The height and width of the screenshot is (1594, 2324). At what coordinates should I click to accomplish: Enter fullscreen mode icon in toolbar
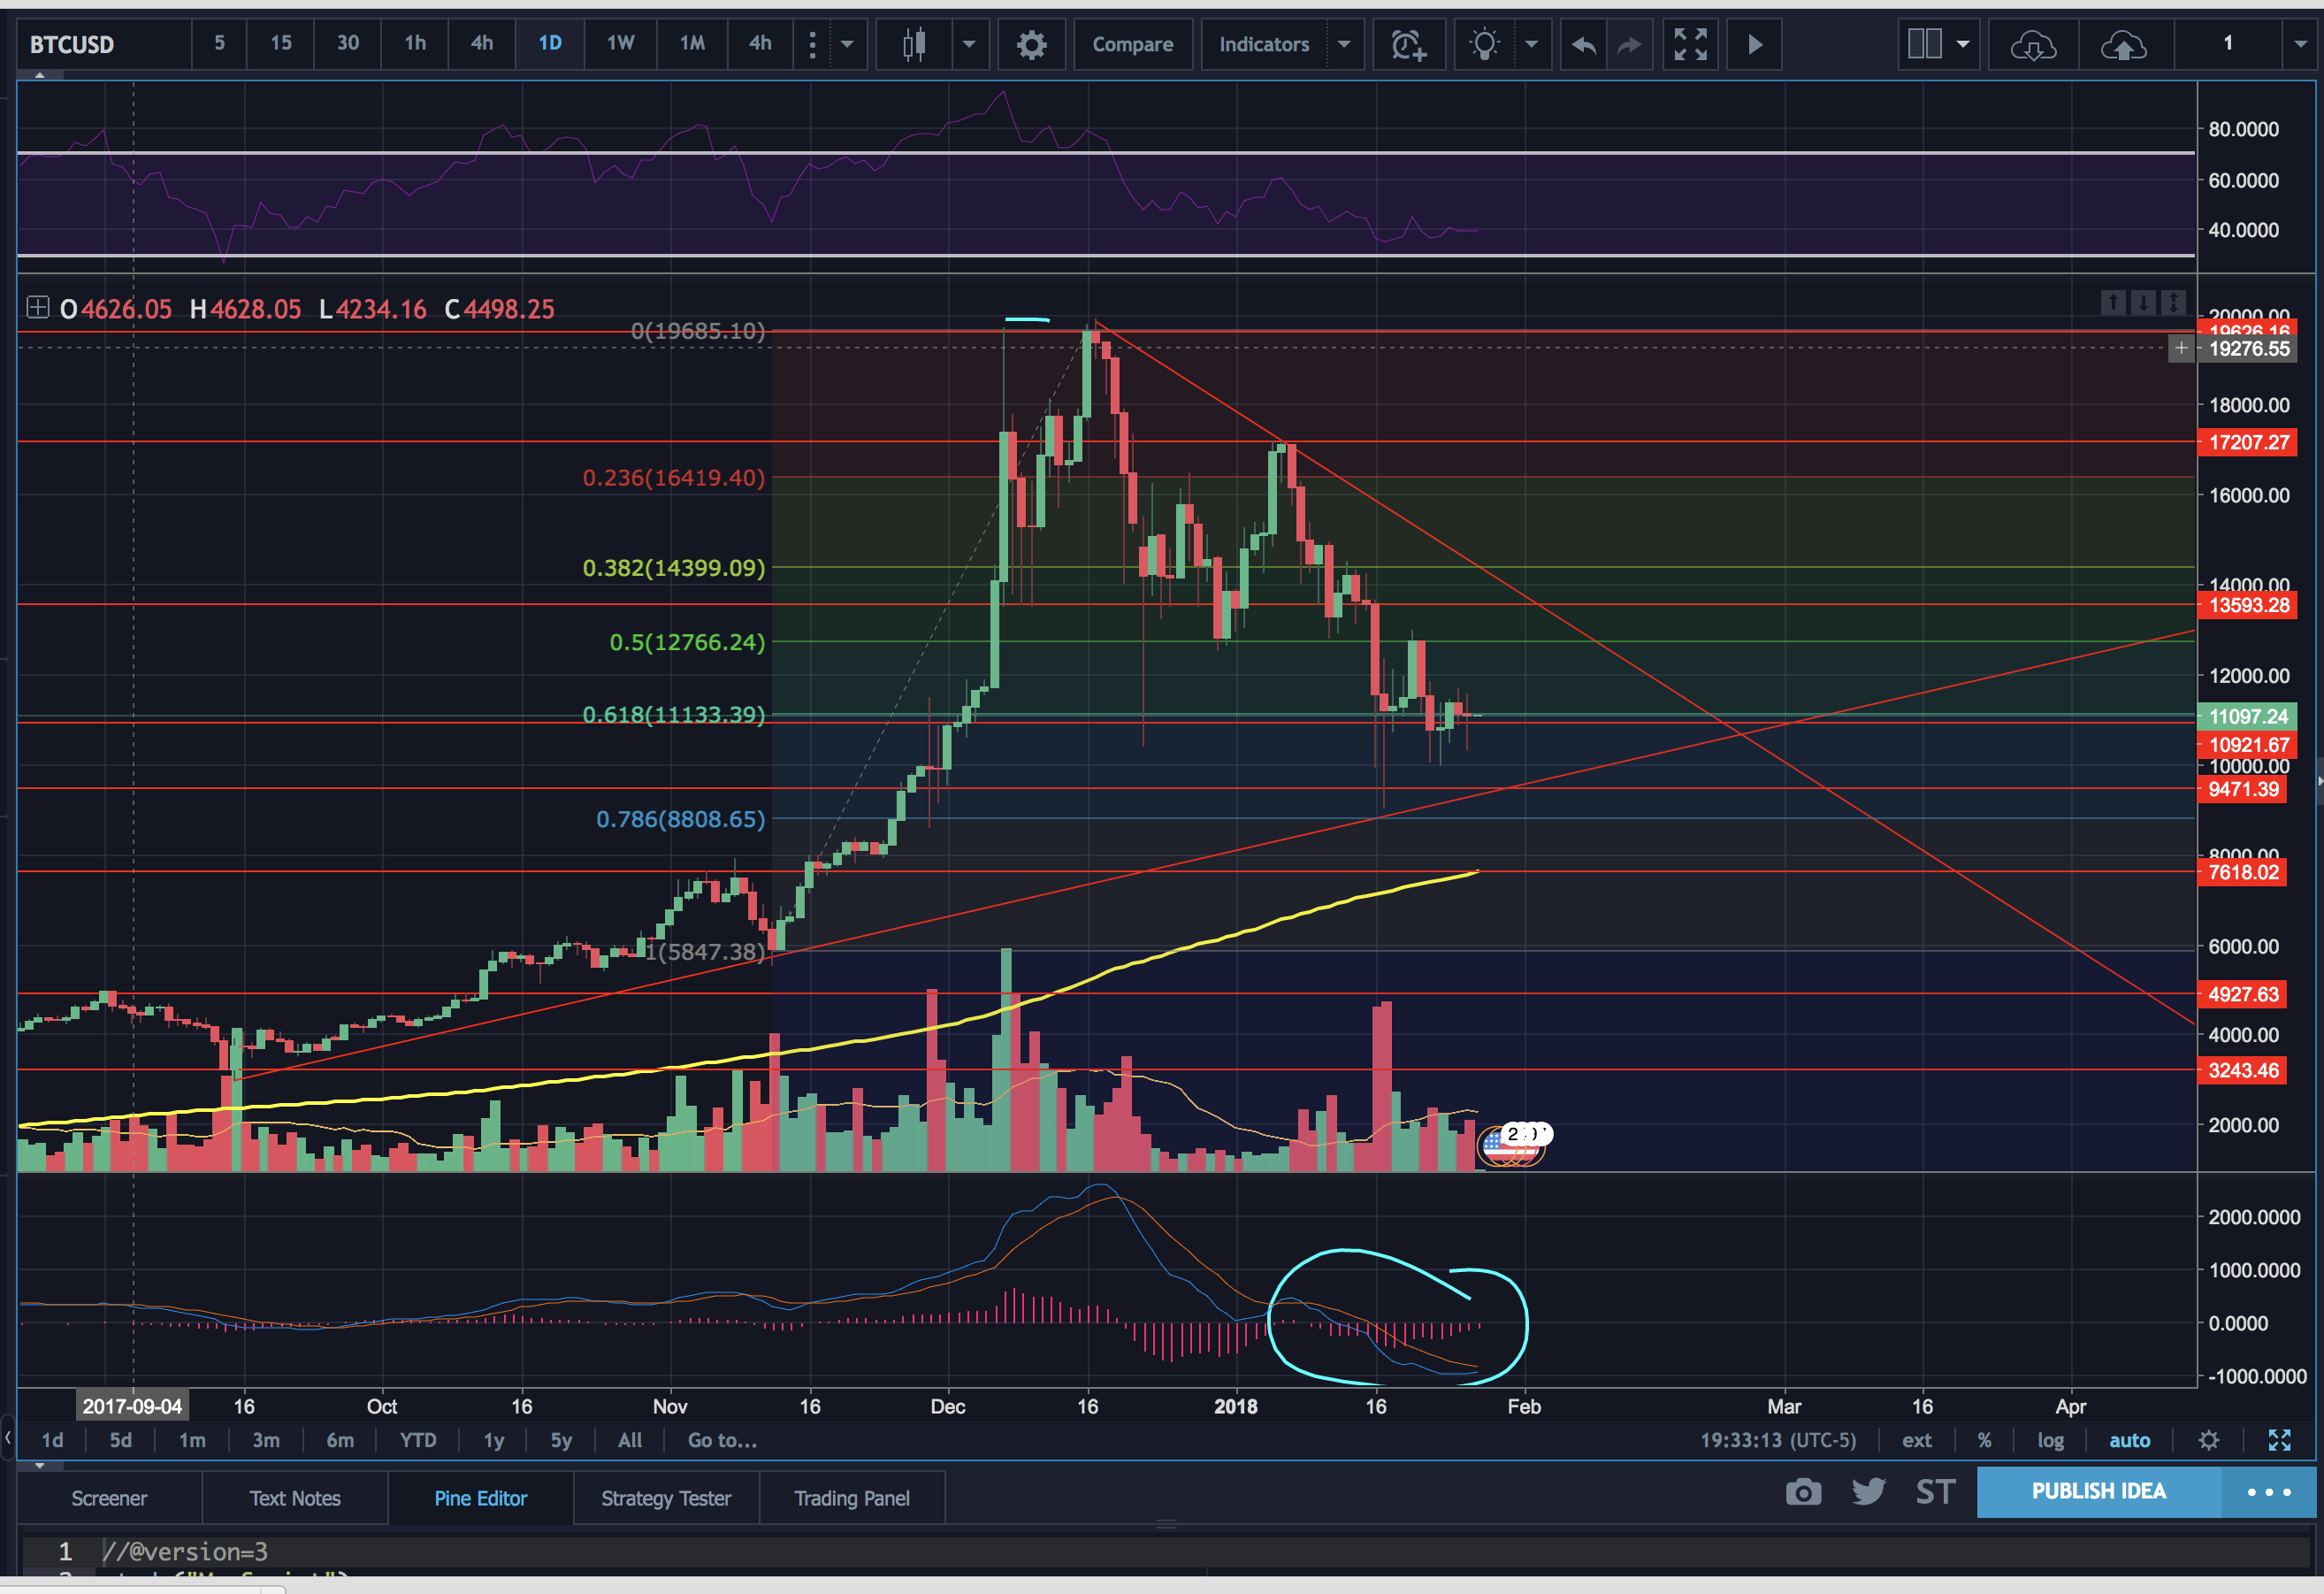1690,44
